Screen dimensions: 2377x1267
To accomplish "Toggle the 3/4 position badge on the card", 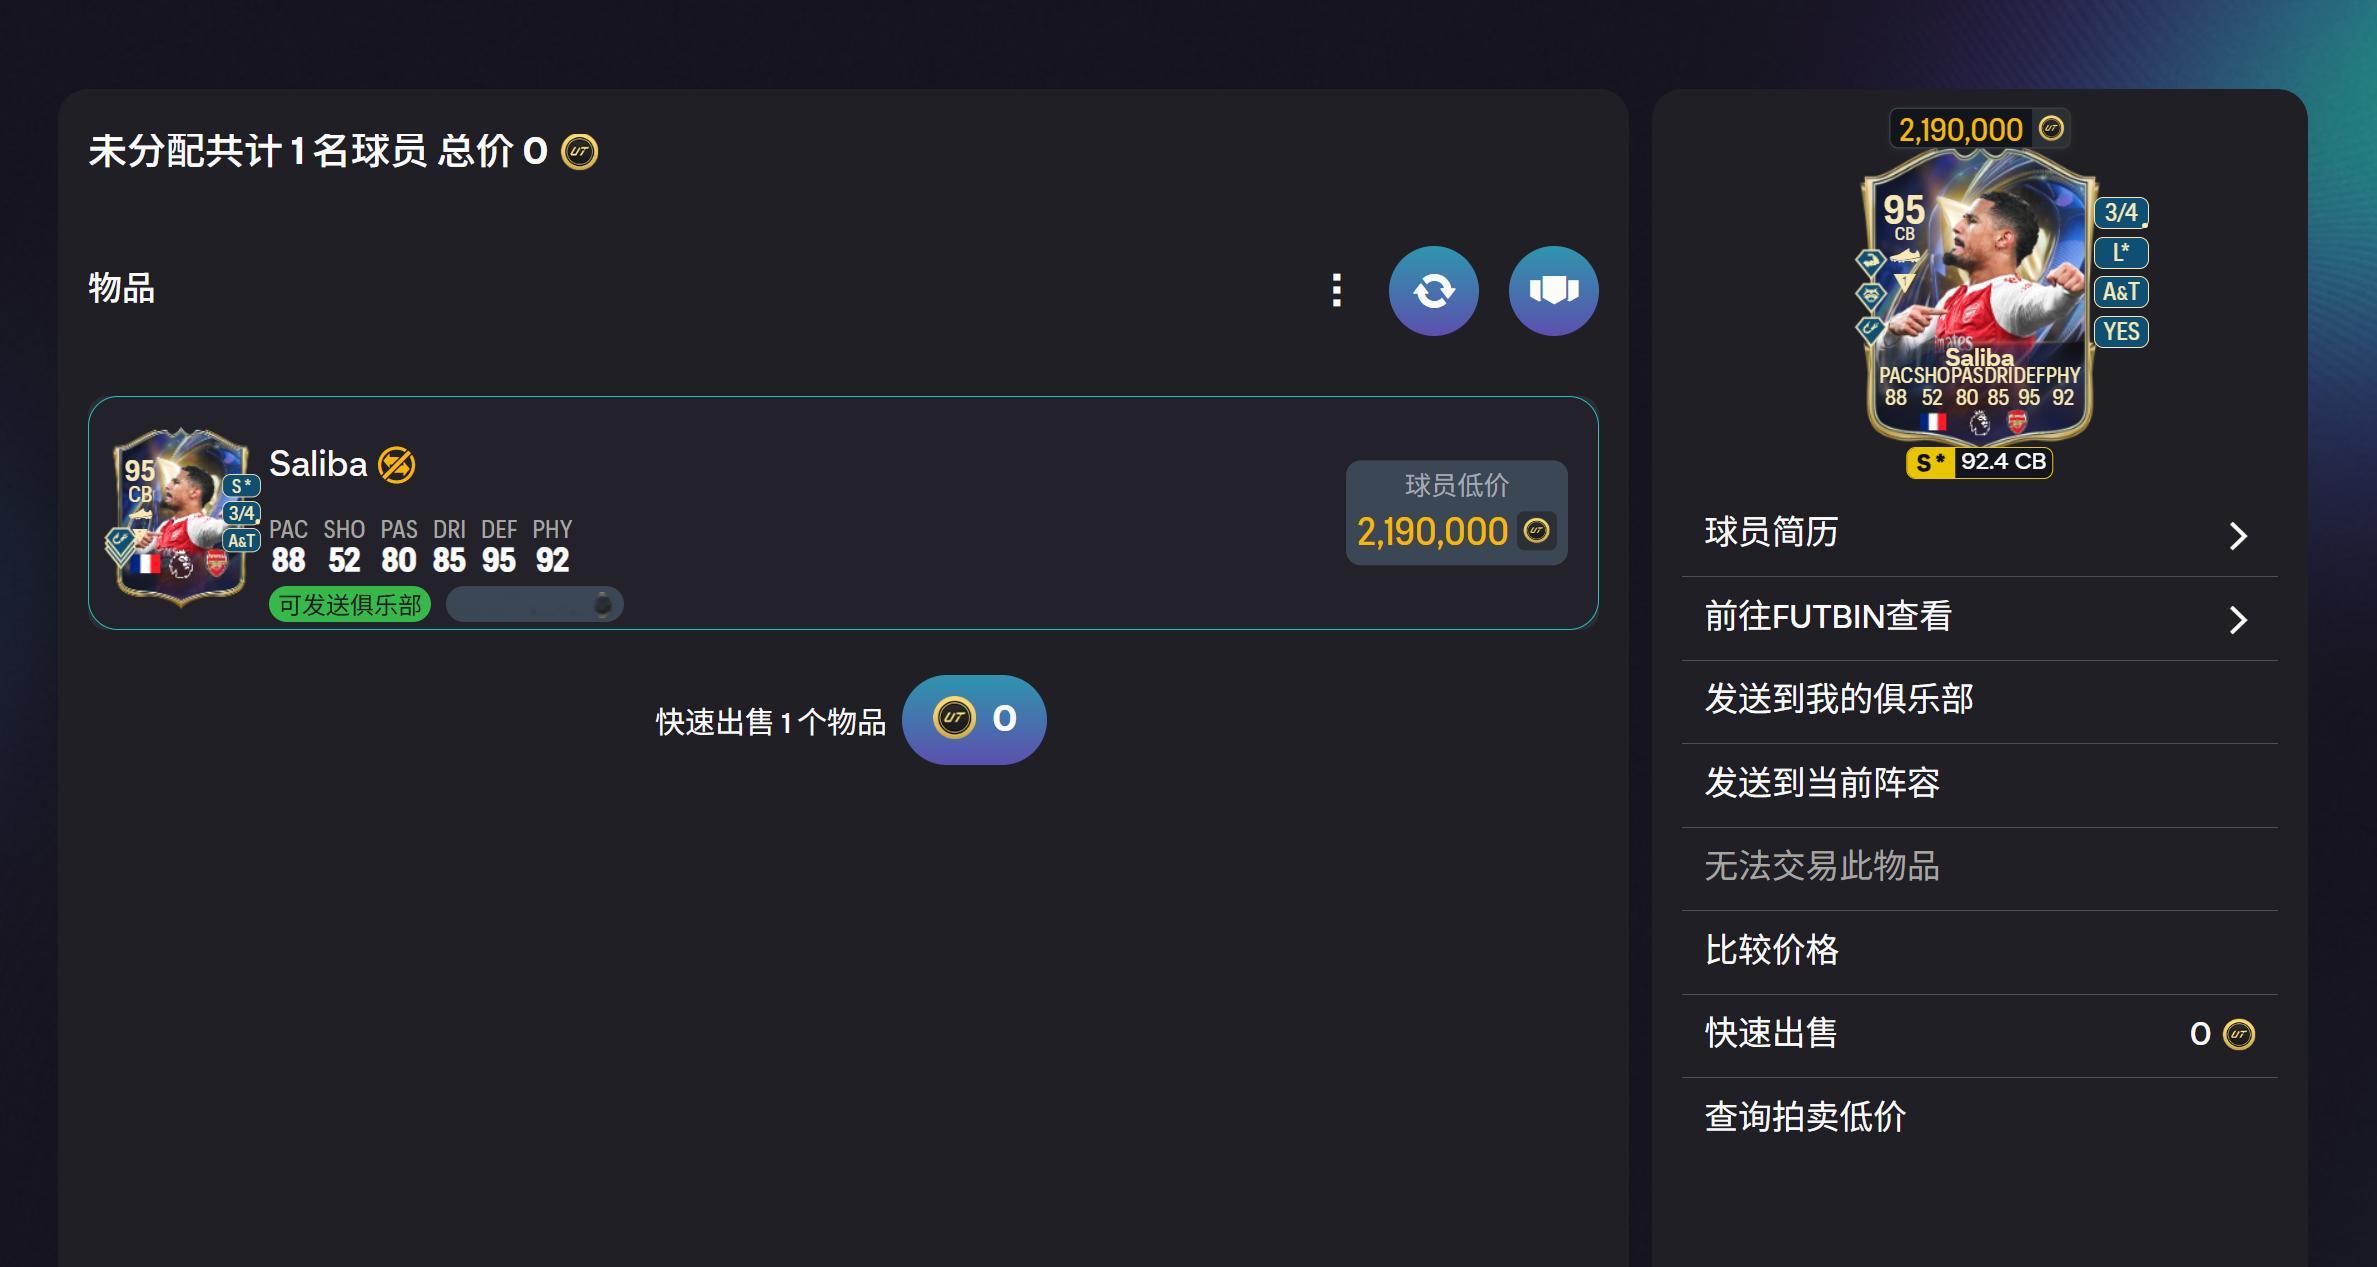I will pos(2121,213).
